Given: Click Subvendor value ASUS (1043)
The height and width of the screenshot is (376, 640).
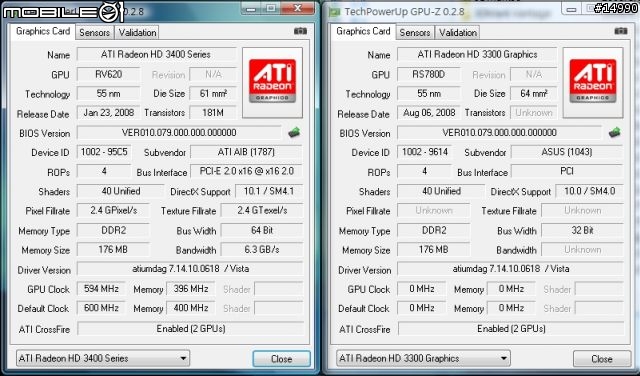Looking at the screenshot, I should 567,152.
